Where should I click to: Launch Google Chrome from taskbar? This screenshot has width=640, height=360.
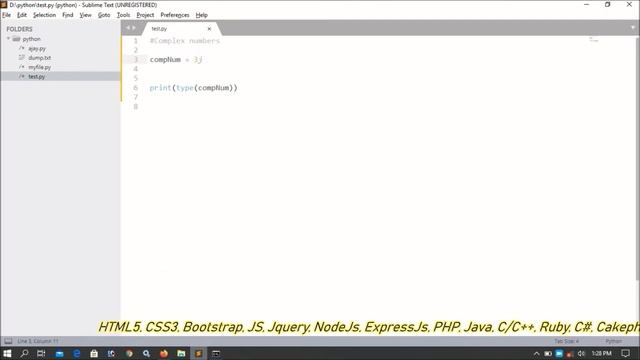(x=129, y=353)
